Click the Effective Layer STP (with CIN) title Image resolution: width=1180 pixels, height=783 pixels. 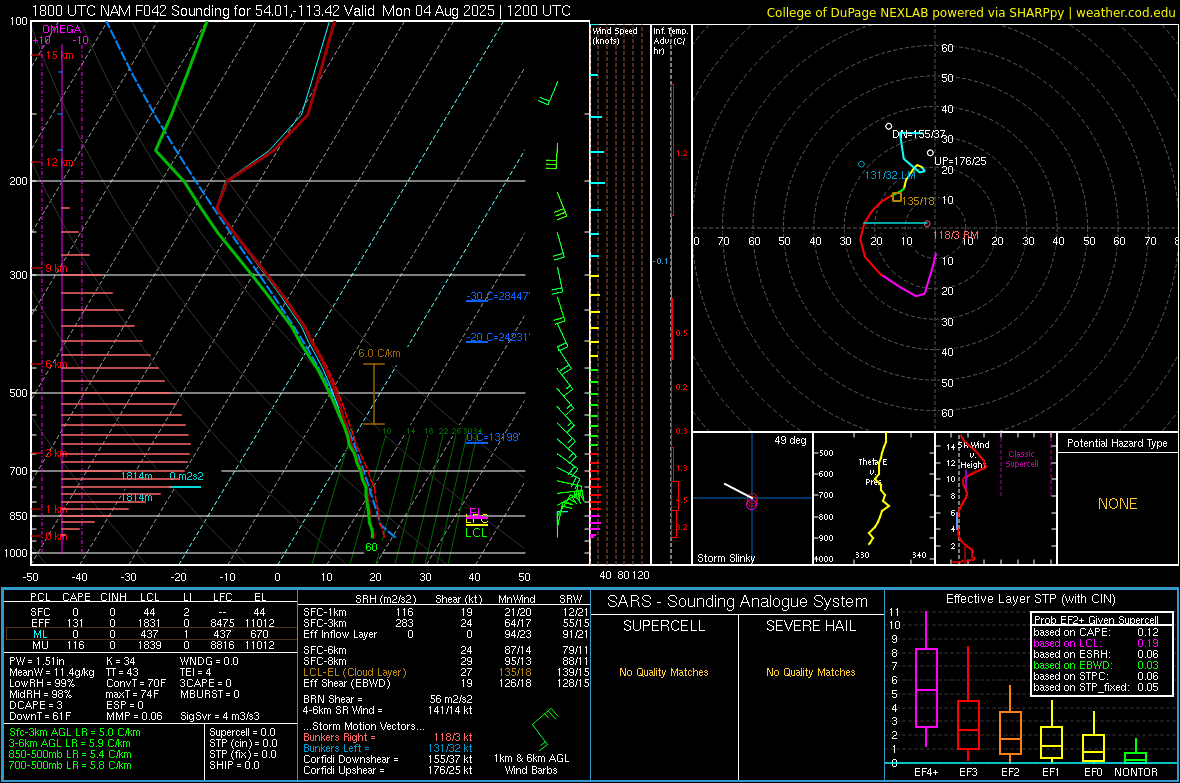click(1030, 599)
